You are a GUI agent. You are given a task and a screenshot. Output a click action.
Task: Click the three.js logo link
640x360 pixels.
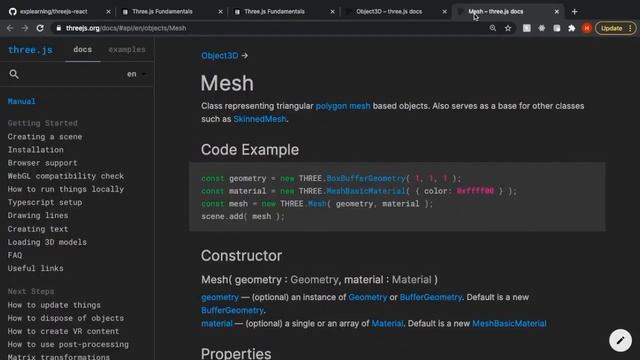[30, 50]
